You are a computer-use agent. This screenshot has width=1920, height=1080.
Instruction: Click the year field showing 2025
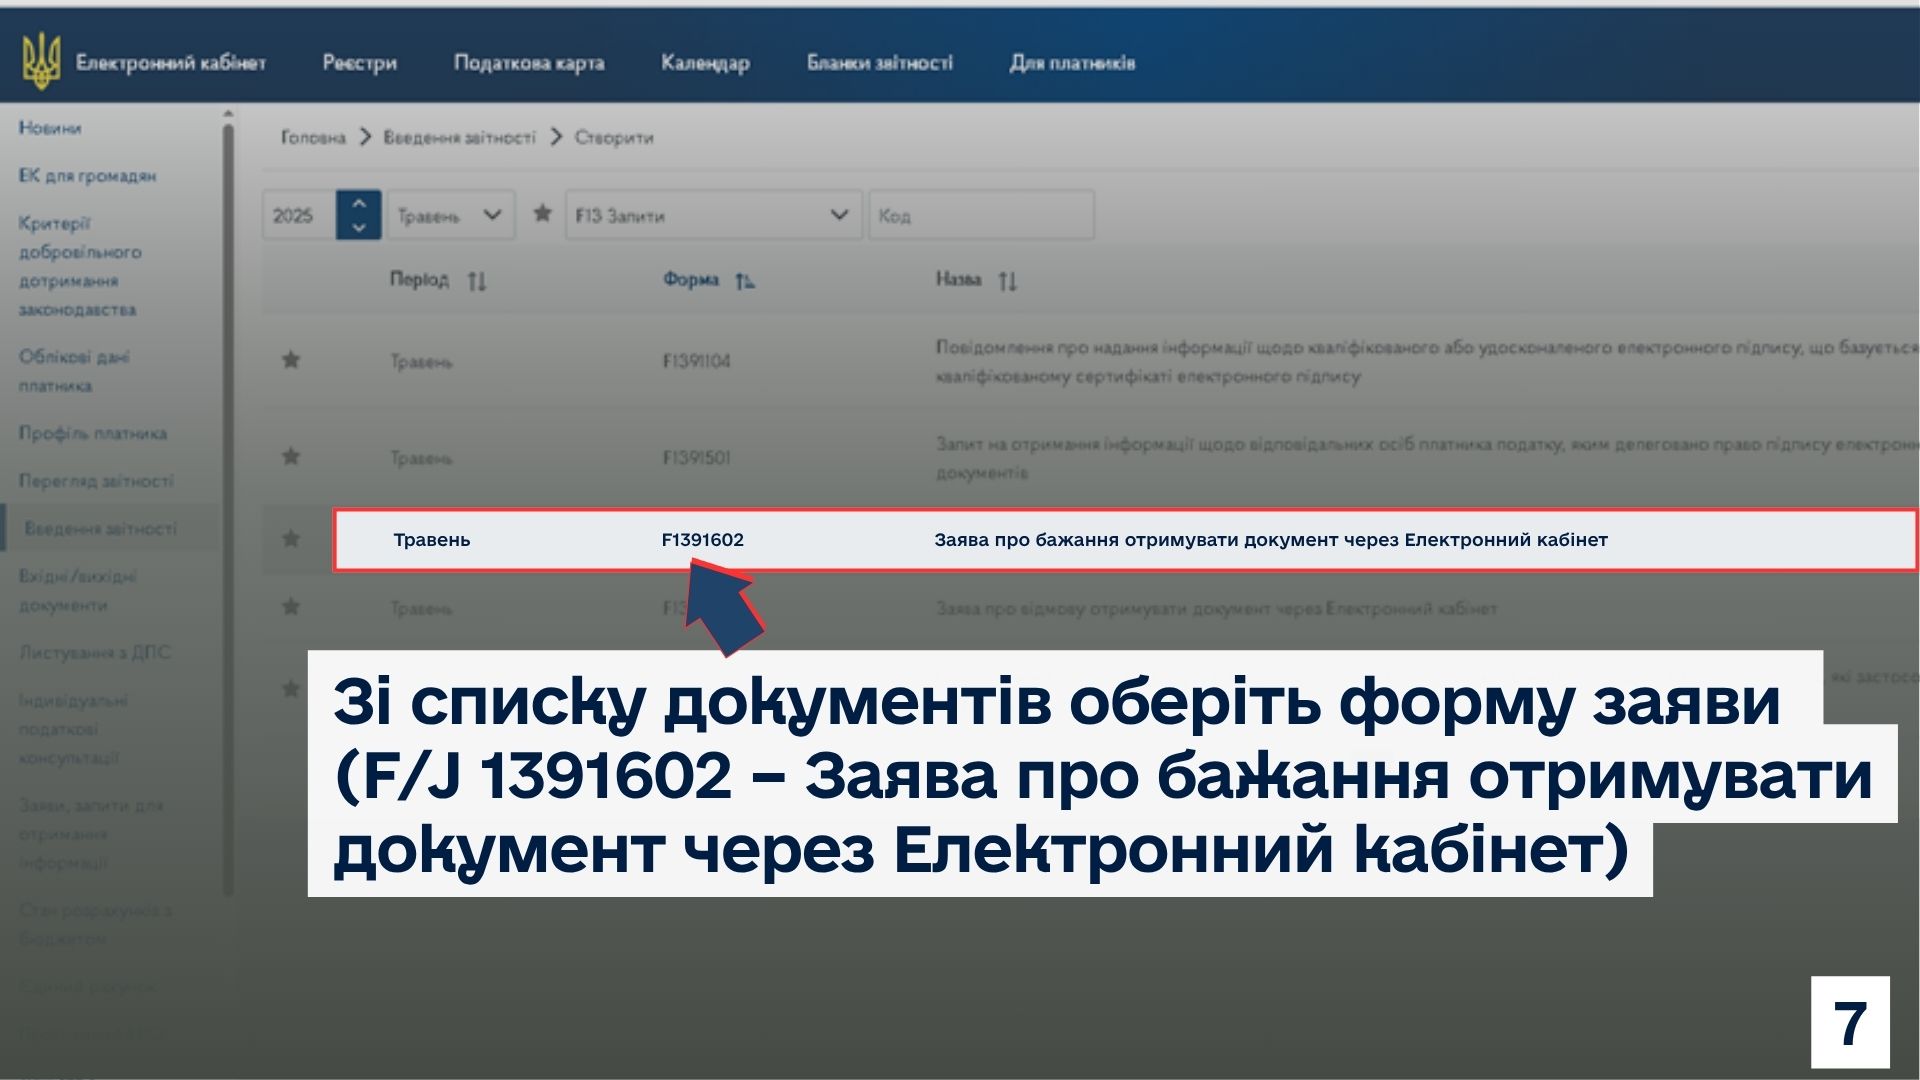click(x=299, y=215)
